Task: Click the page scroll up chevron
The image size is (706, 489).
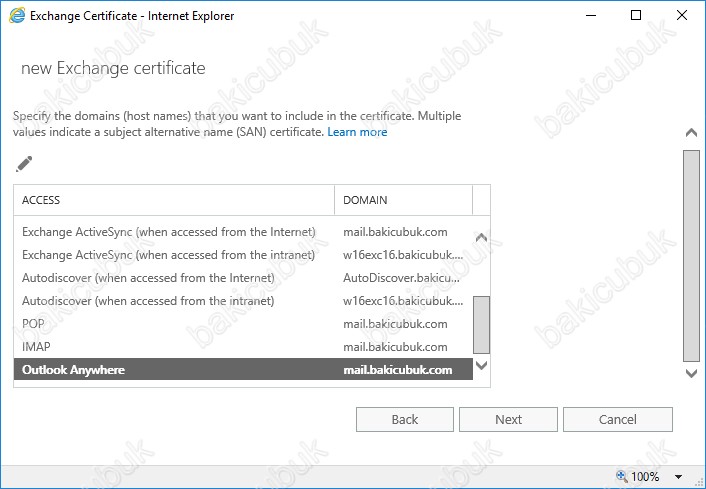Action: (691, 133)
